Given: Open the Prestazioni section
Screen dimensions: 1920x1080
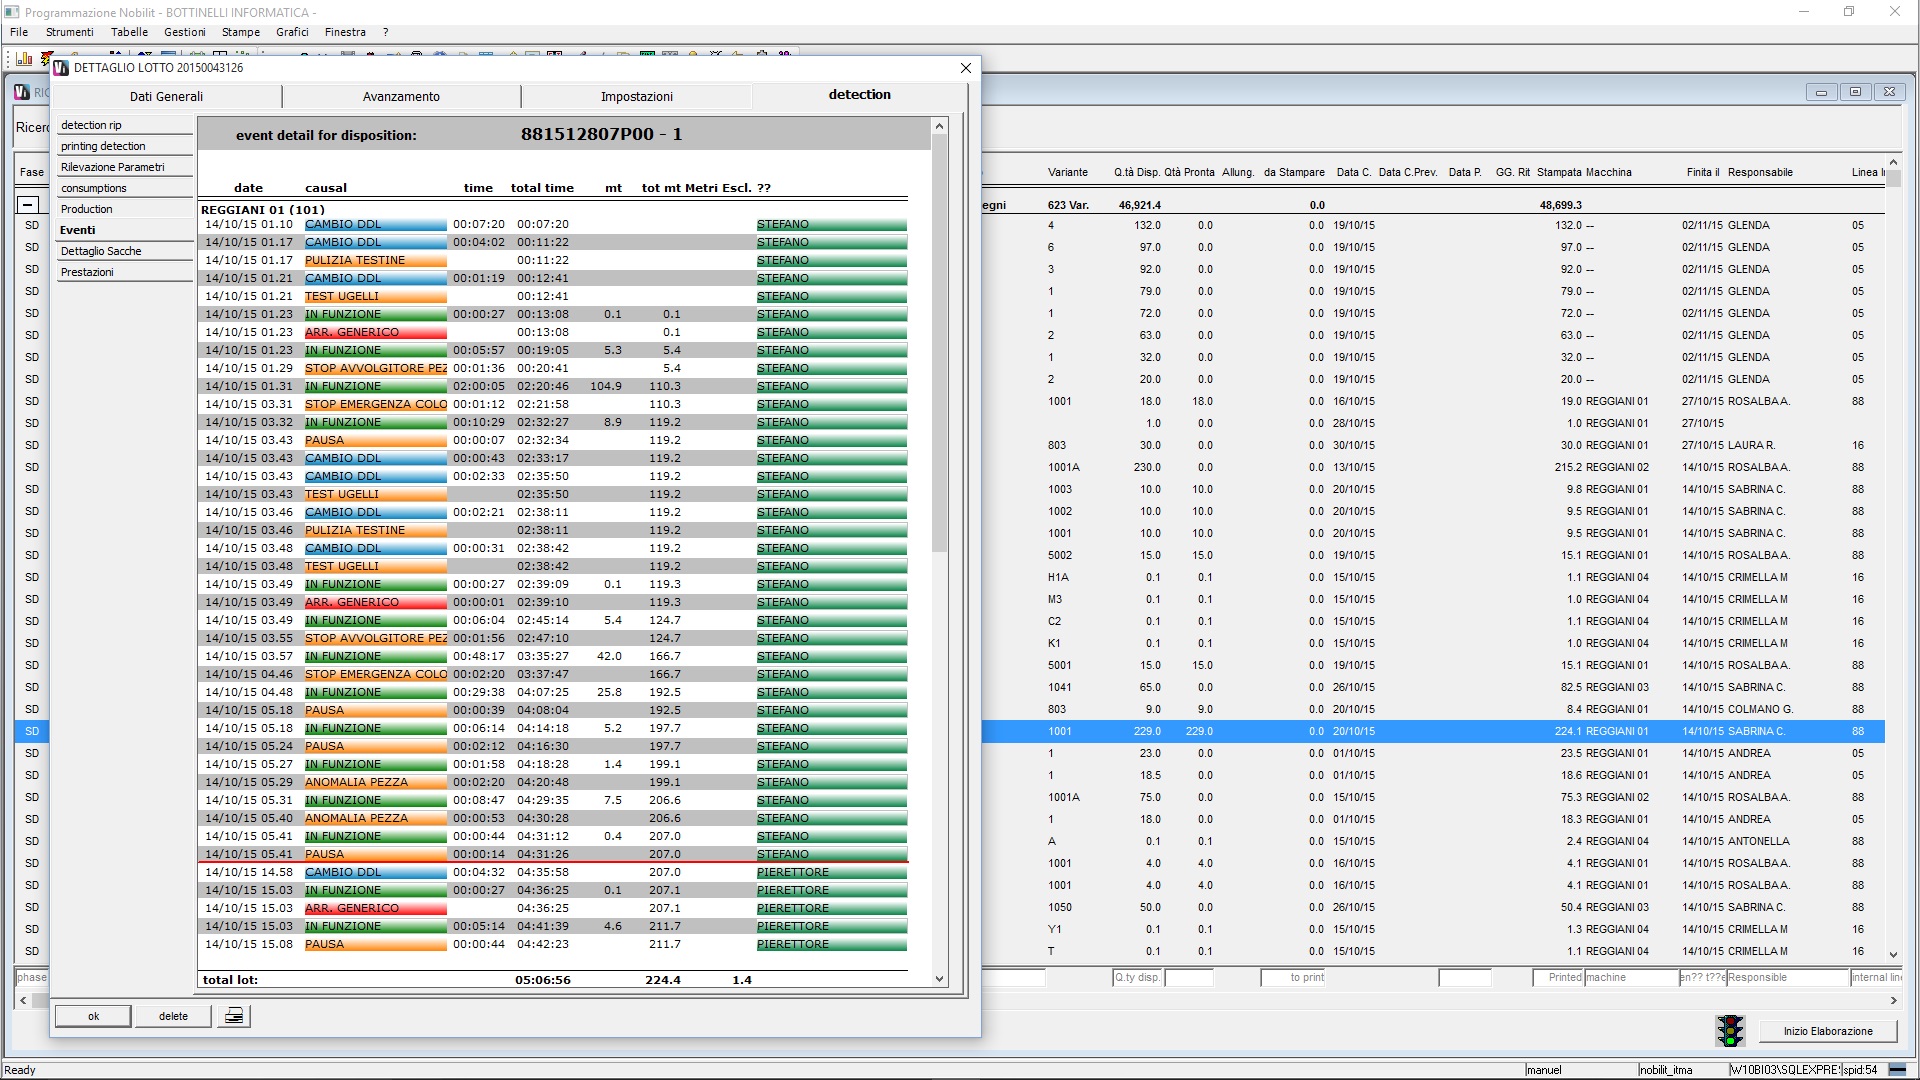Looking at the screenshot, I should [x=124, y=272].
